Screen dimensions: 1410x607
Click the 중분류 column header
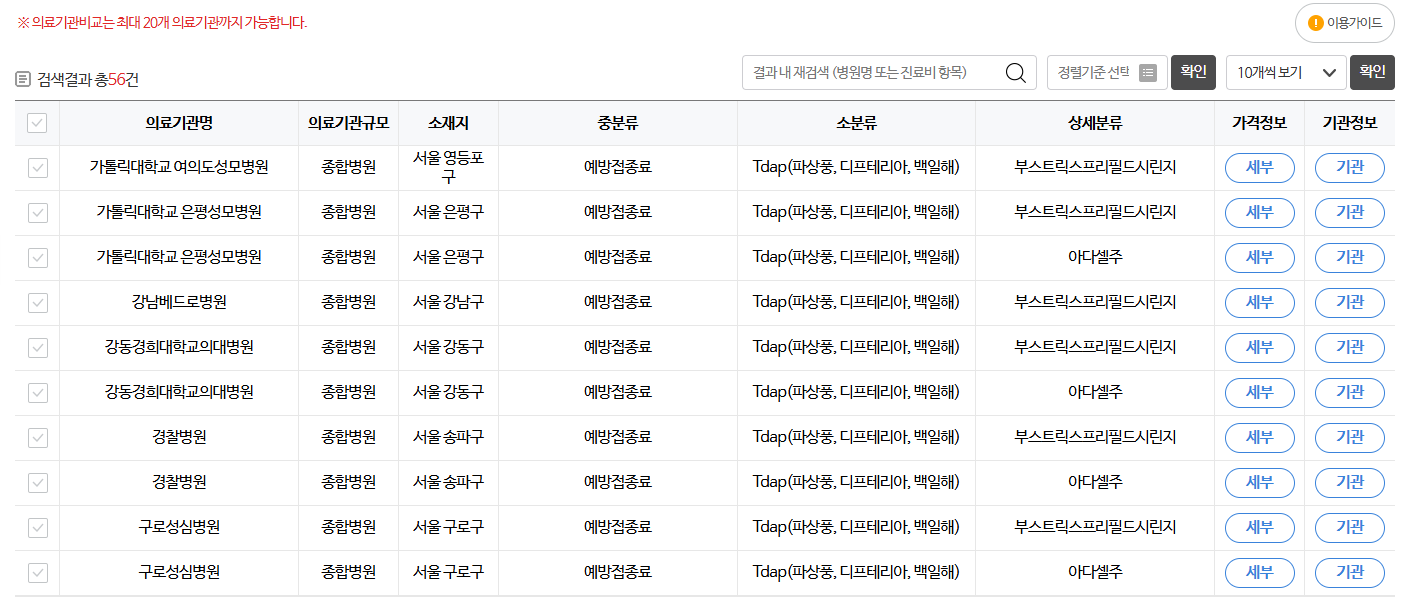click(x=617, y=123)
